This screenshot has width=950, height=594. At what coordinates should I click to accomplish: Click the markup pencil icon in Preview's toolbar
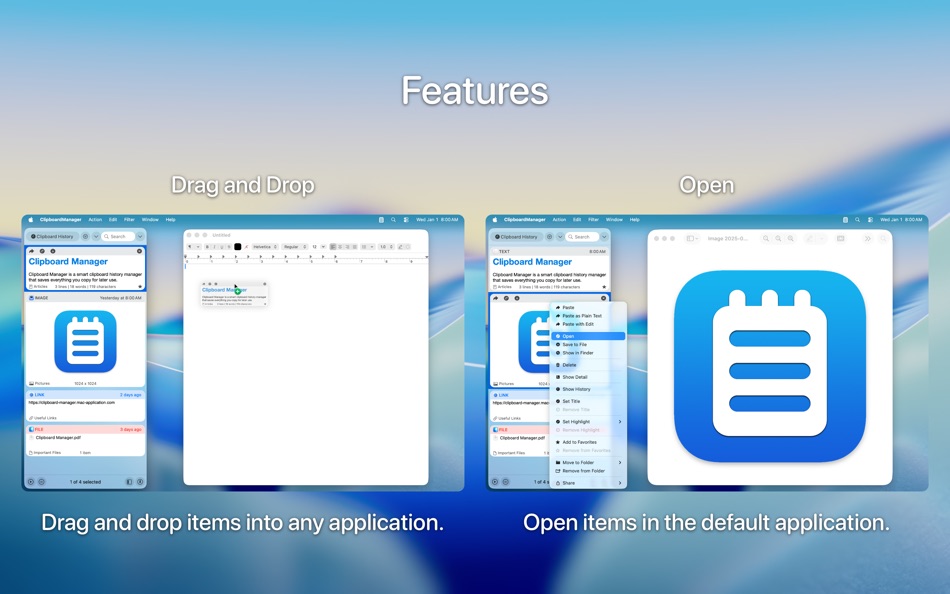click(809, 237)
